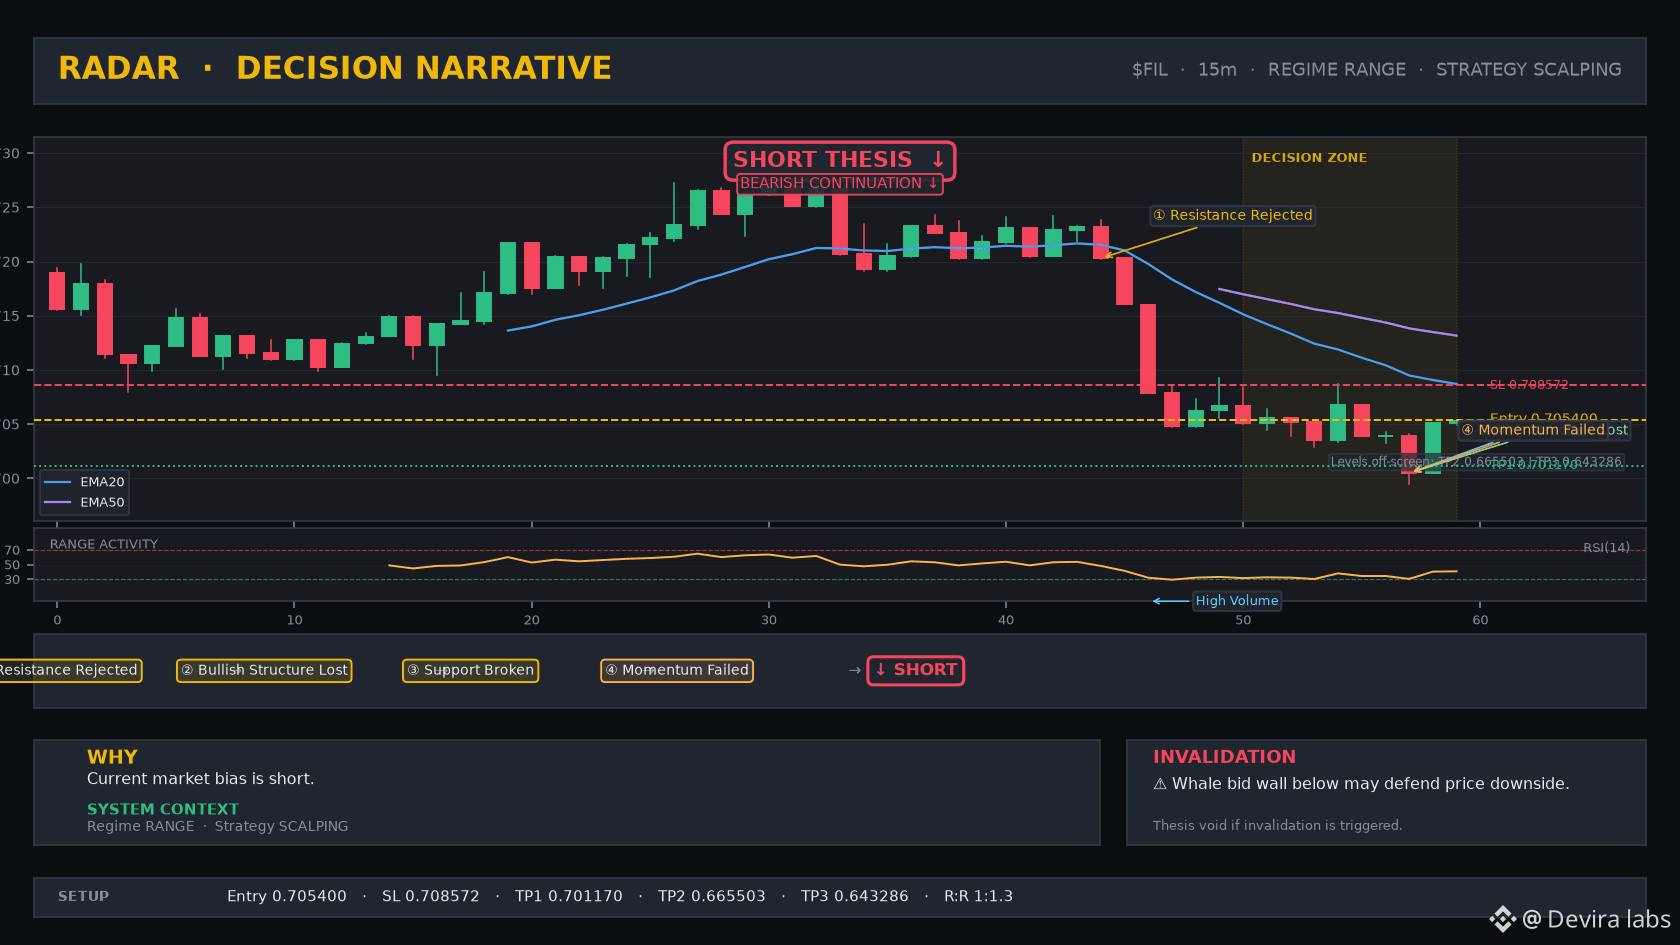Click the R:R 1:1.3 ratio value

pos(978,897)
